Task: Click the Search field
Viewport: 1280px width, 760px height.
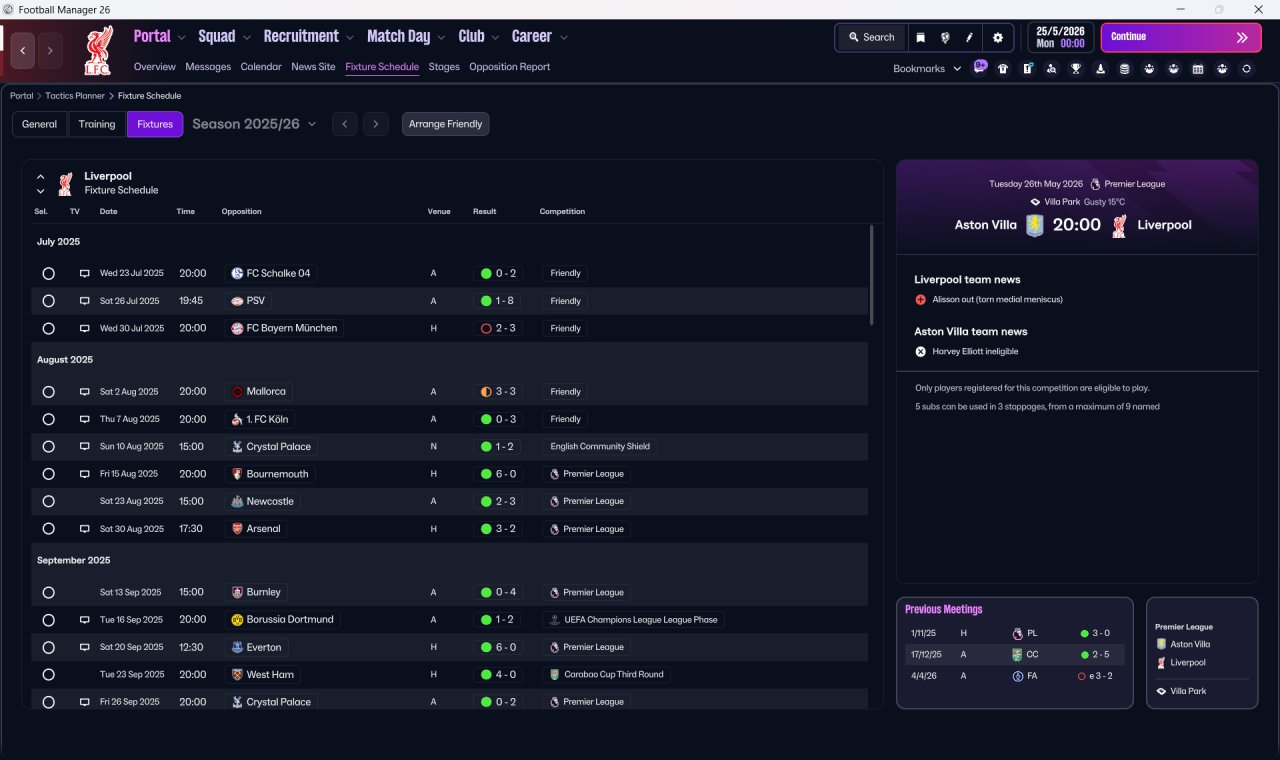Action: click(871, 37)
